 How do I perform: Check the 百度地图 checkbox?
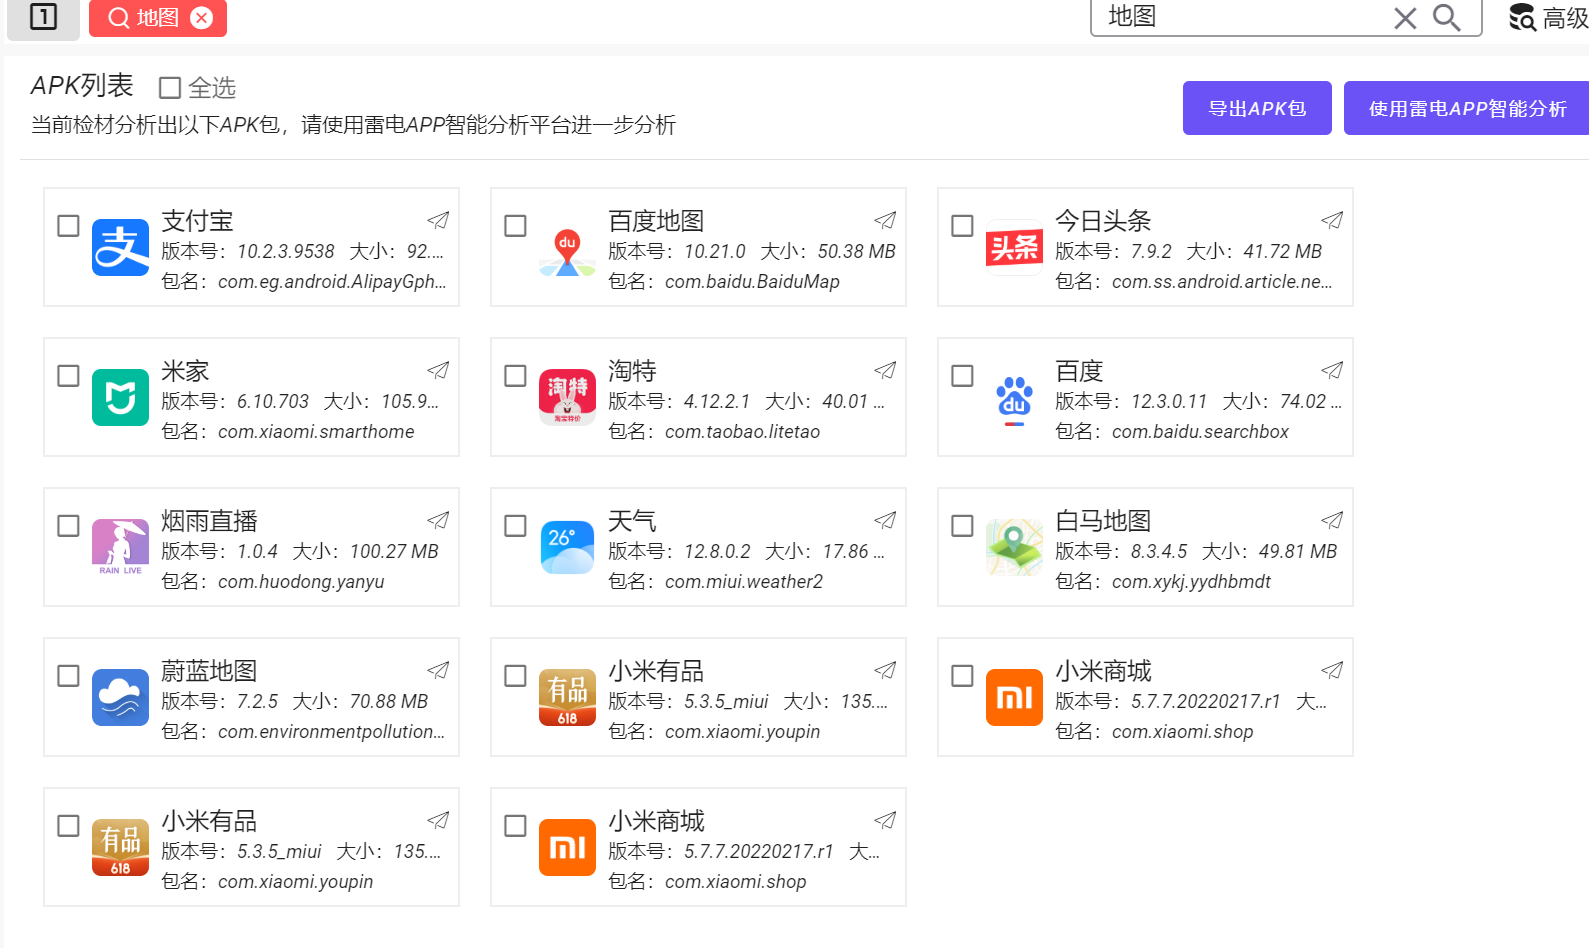pos(515,226)
